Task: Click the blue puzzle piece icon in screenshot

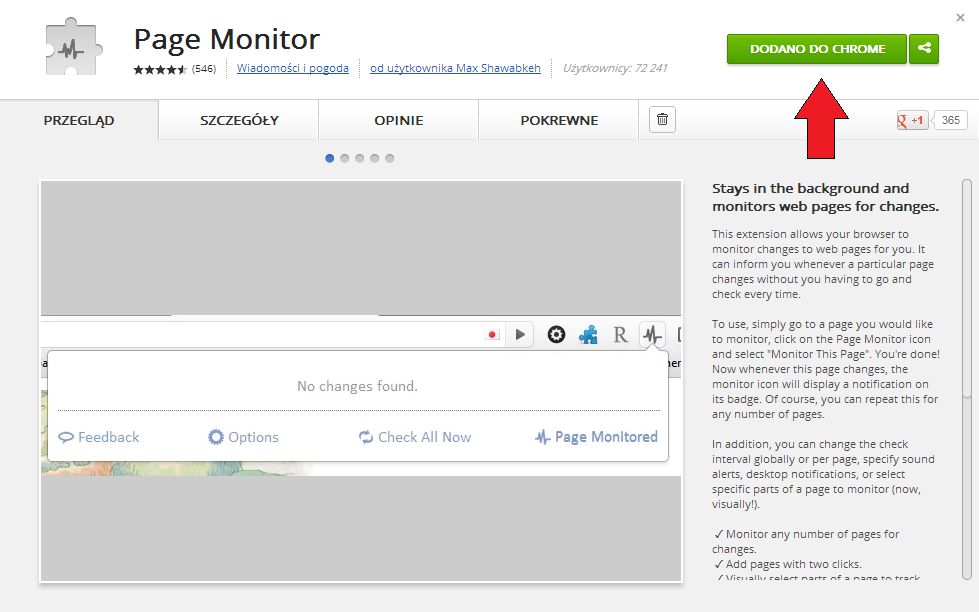Action: [x=588, y=335]
